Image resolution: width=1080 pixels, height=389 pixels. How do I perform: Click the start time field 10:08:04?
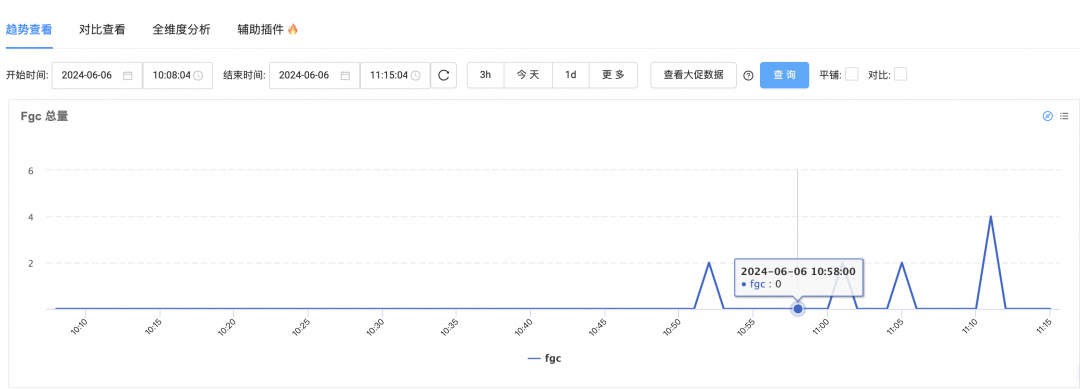click(178, 76)
